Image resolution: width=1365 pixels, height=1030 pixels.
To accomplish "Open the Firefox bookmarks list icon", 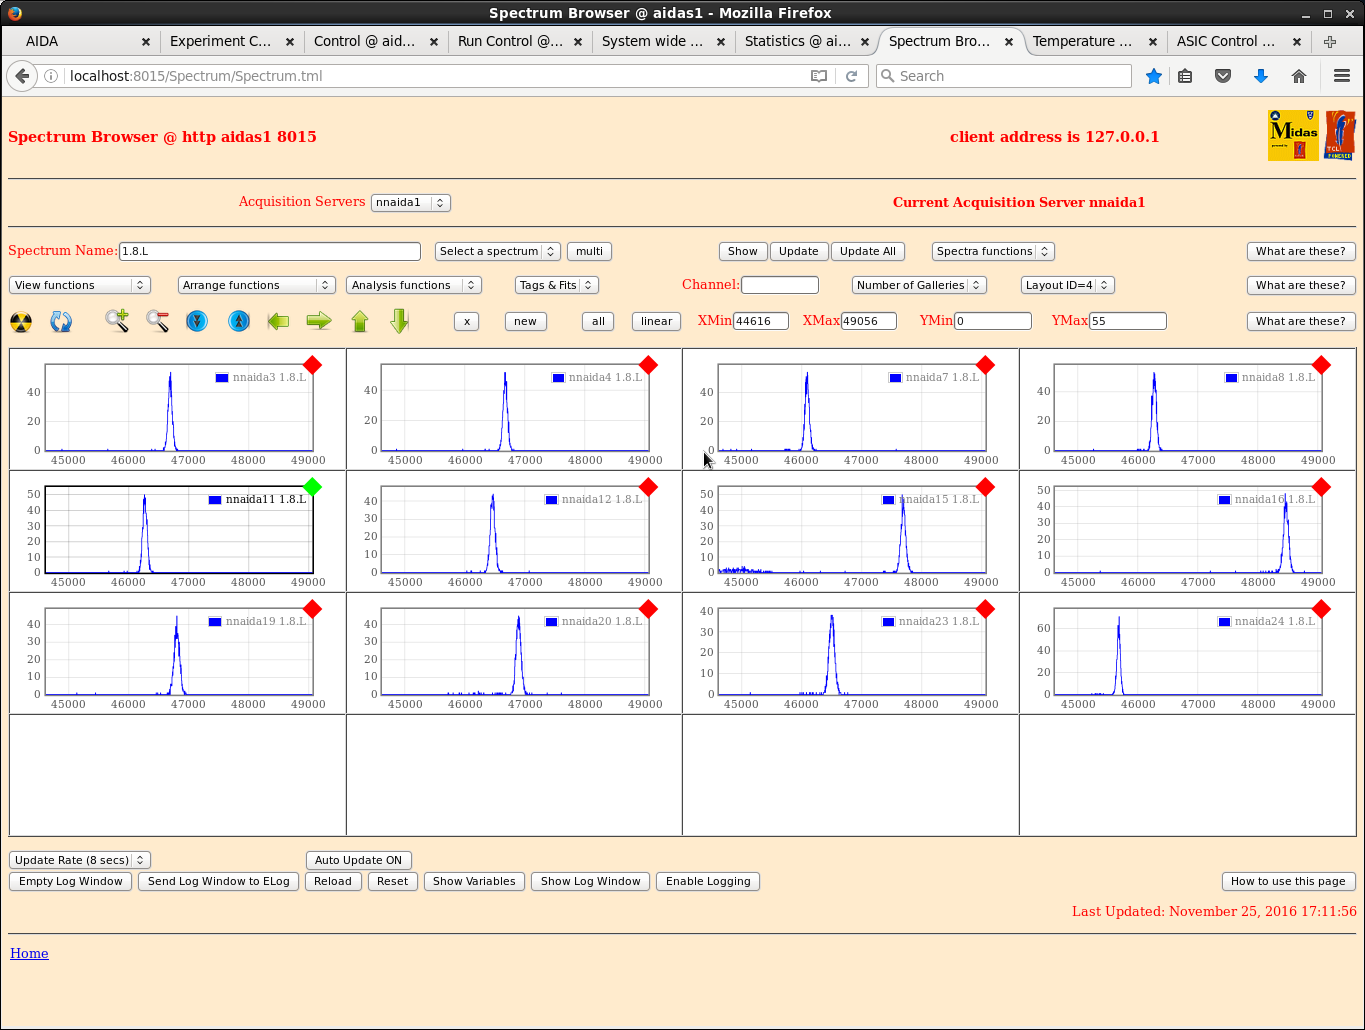I will click(1185, 76).
